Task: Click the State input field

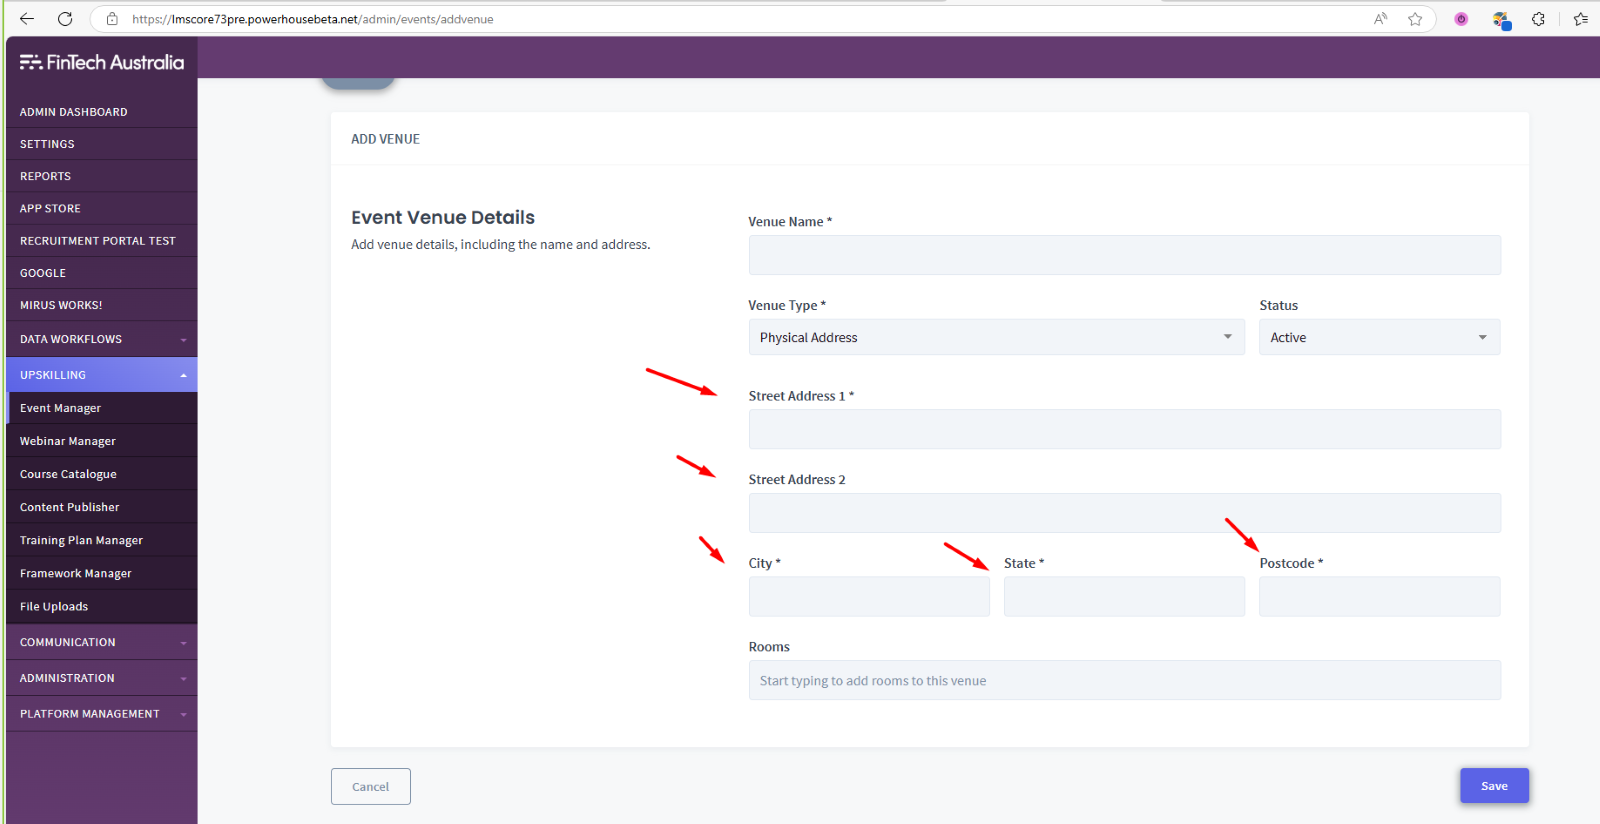Action: coord(1124,596)
